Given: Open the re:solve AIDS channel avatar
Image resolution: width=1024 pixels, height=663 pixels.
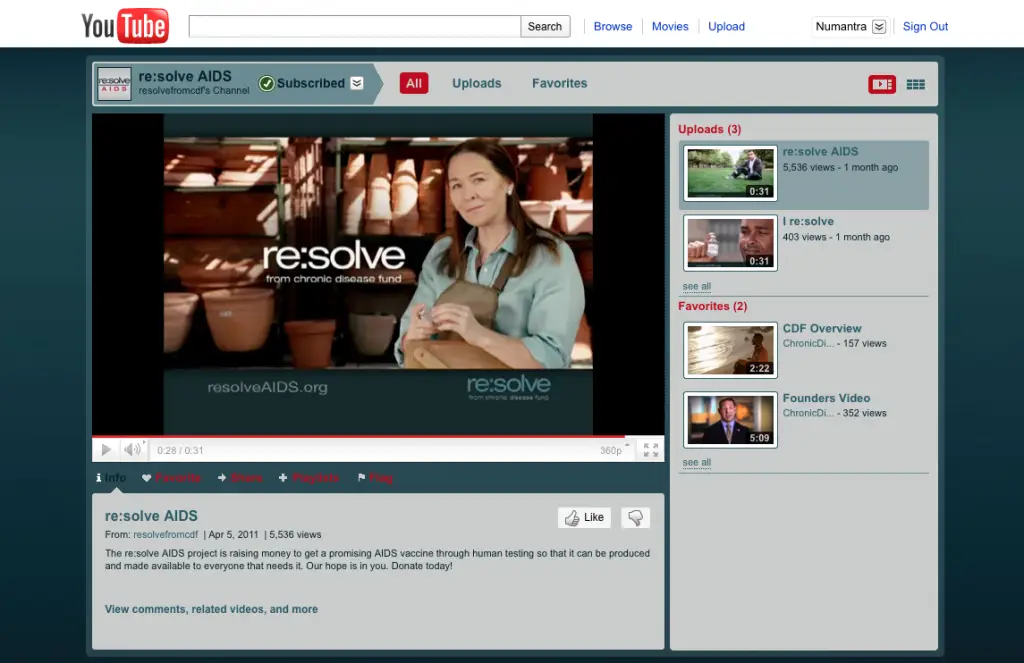Looking at the screenshot, I should coord(114,84).
